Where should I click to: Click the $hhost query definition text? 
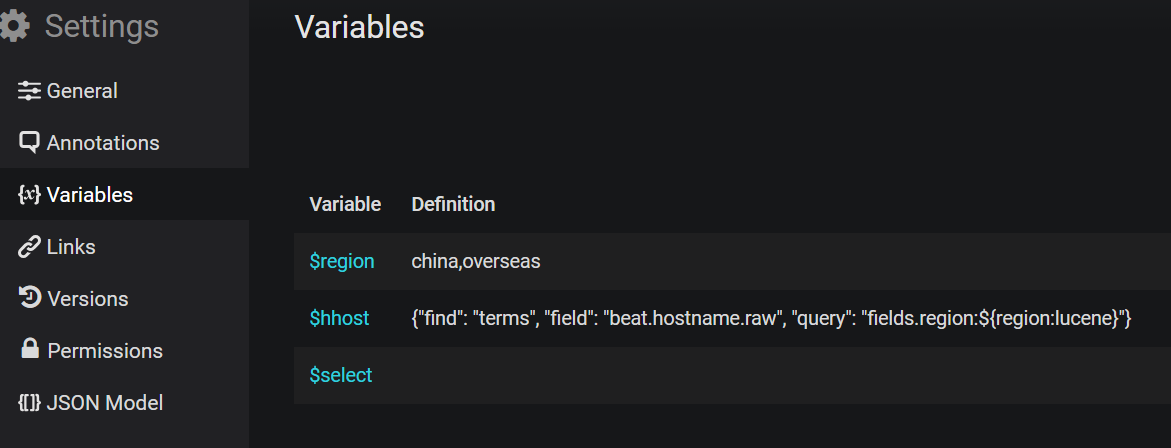point(772,319)
